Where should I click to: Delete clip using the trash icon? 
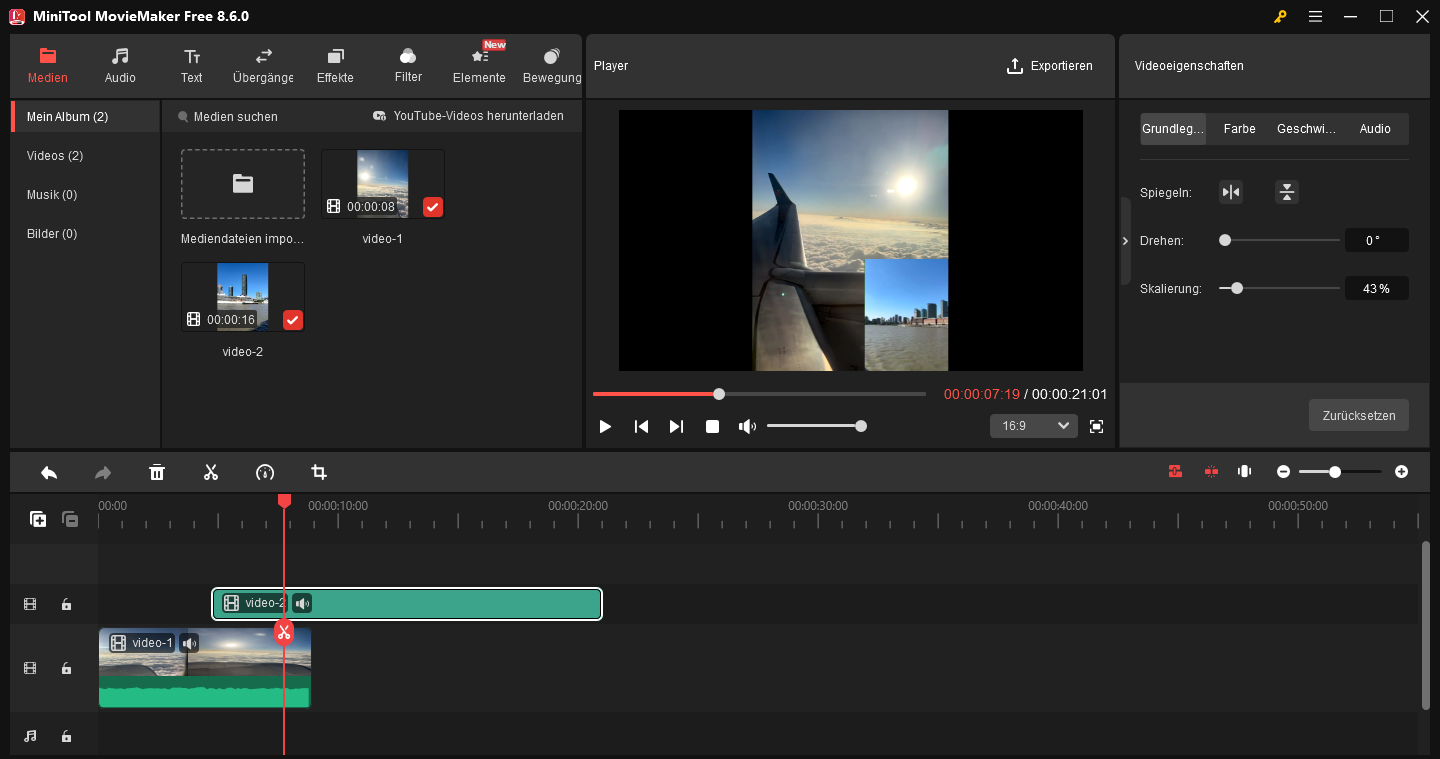(157, 471)
